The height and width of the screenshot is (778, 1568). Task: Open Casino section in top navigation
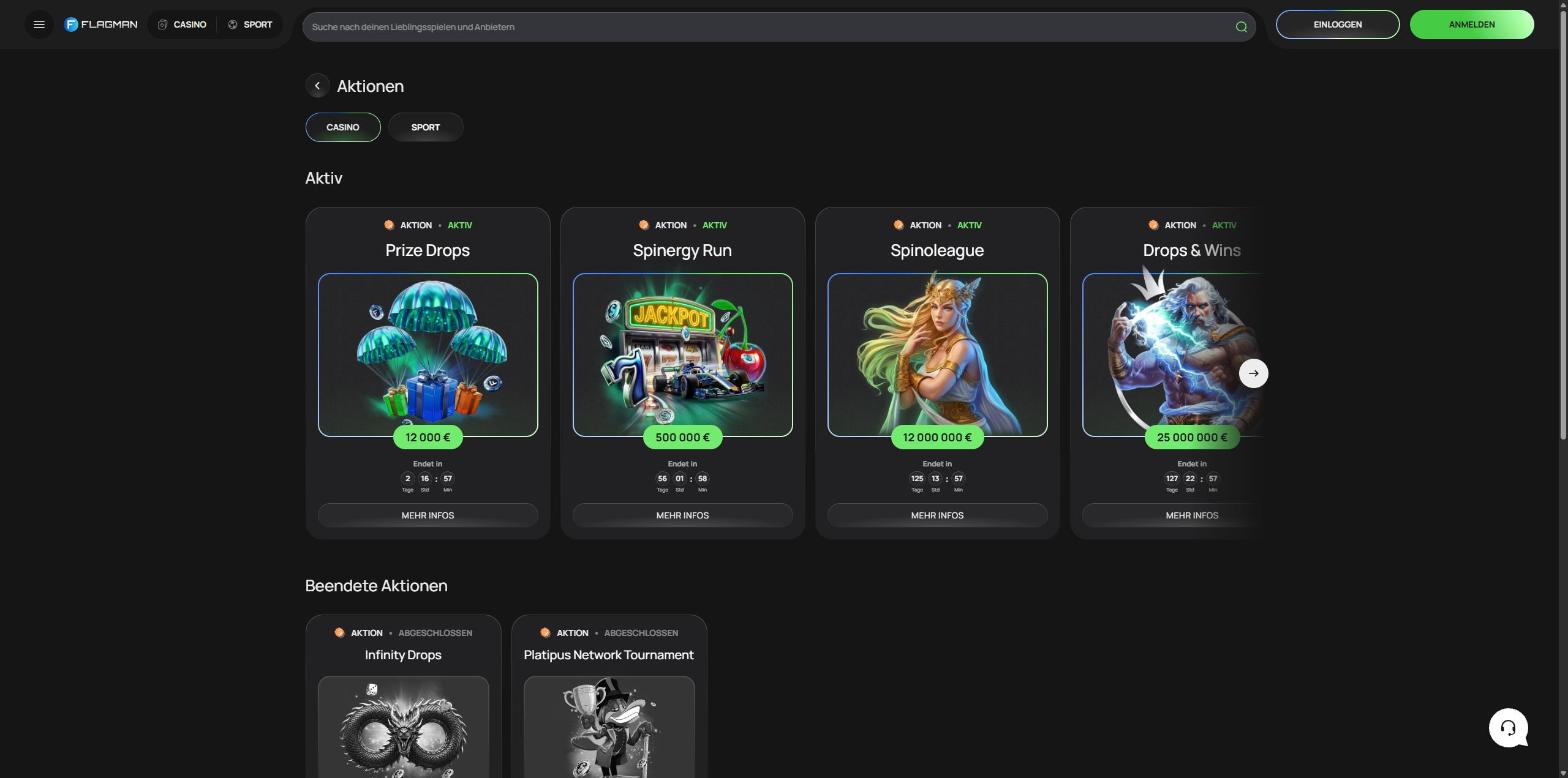coord(182,25)
